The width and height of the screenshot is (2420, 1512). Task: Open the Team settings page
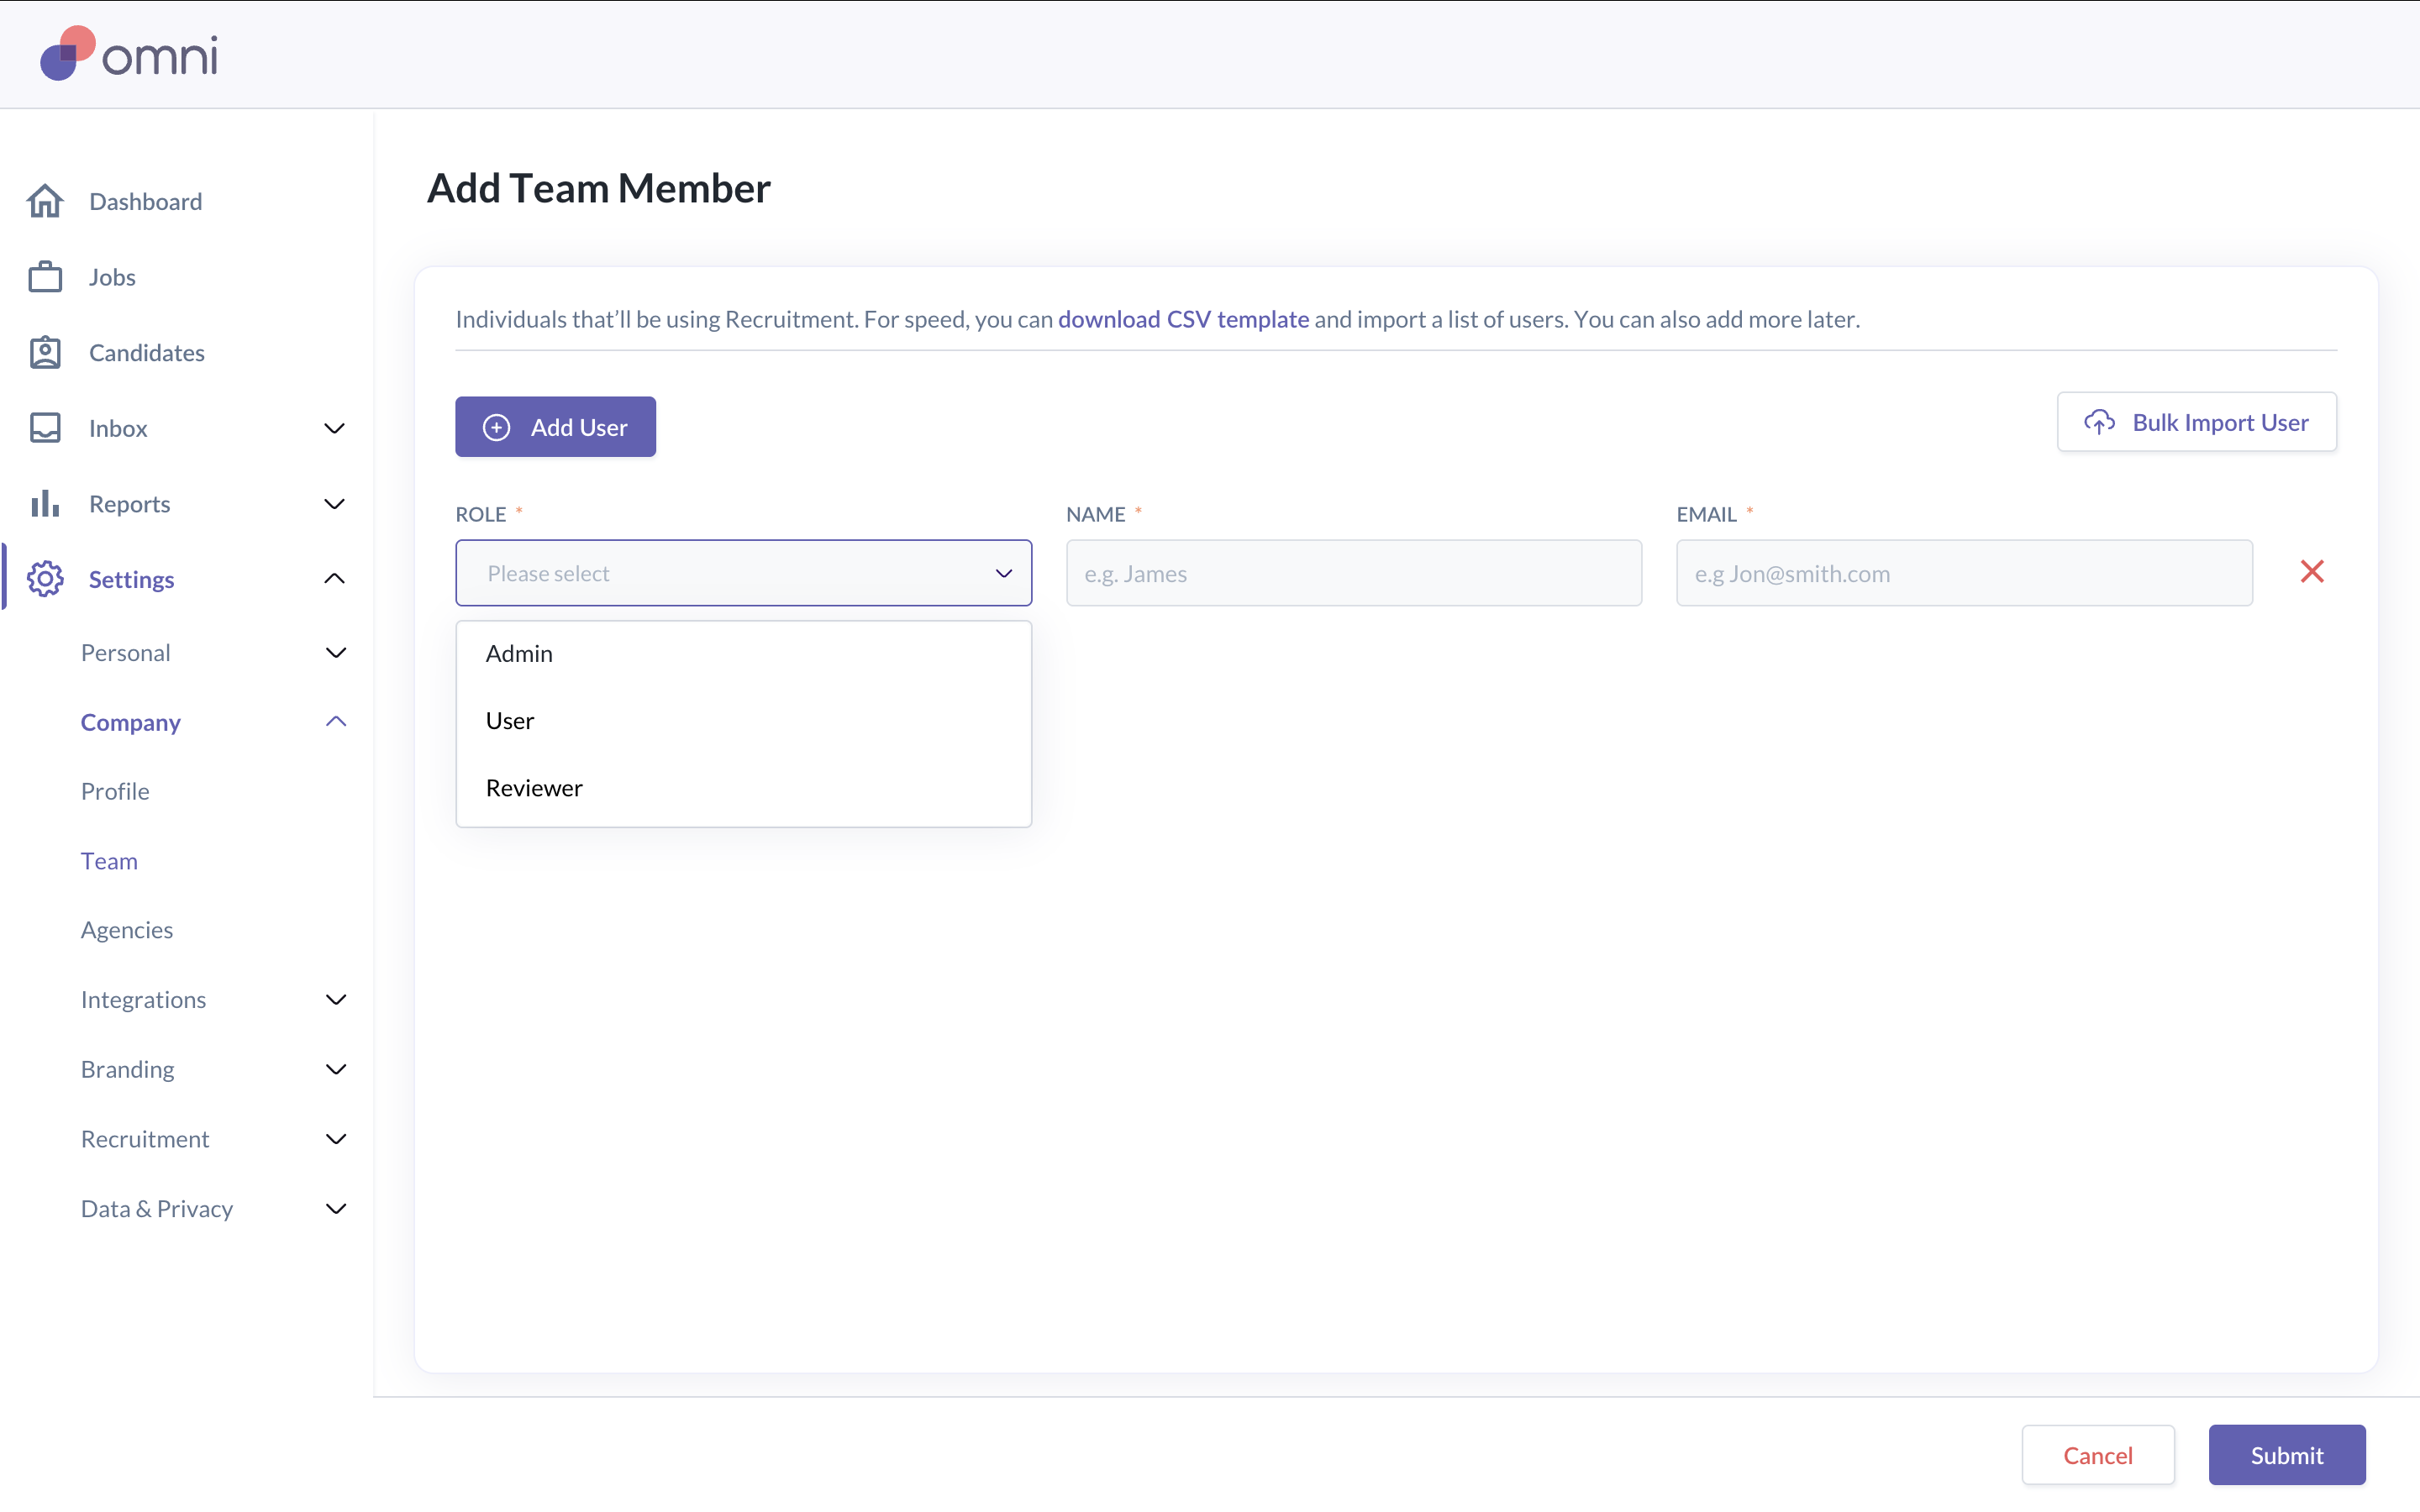[x=109, y=860]
